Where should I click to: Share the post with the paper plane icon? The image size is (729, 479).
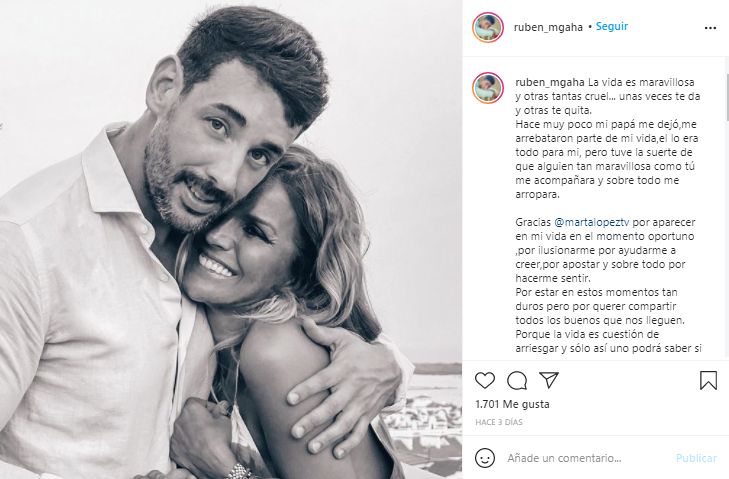click(549, 380)
